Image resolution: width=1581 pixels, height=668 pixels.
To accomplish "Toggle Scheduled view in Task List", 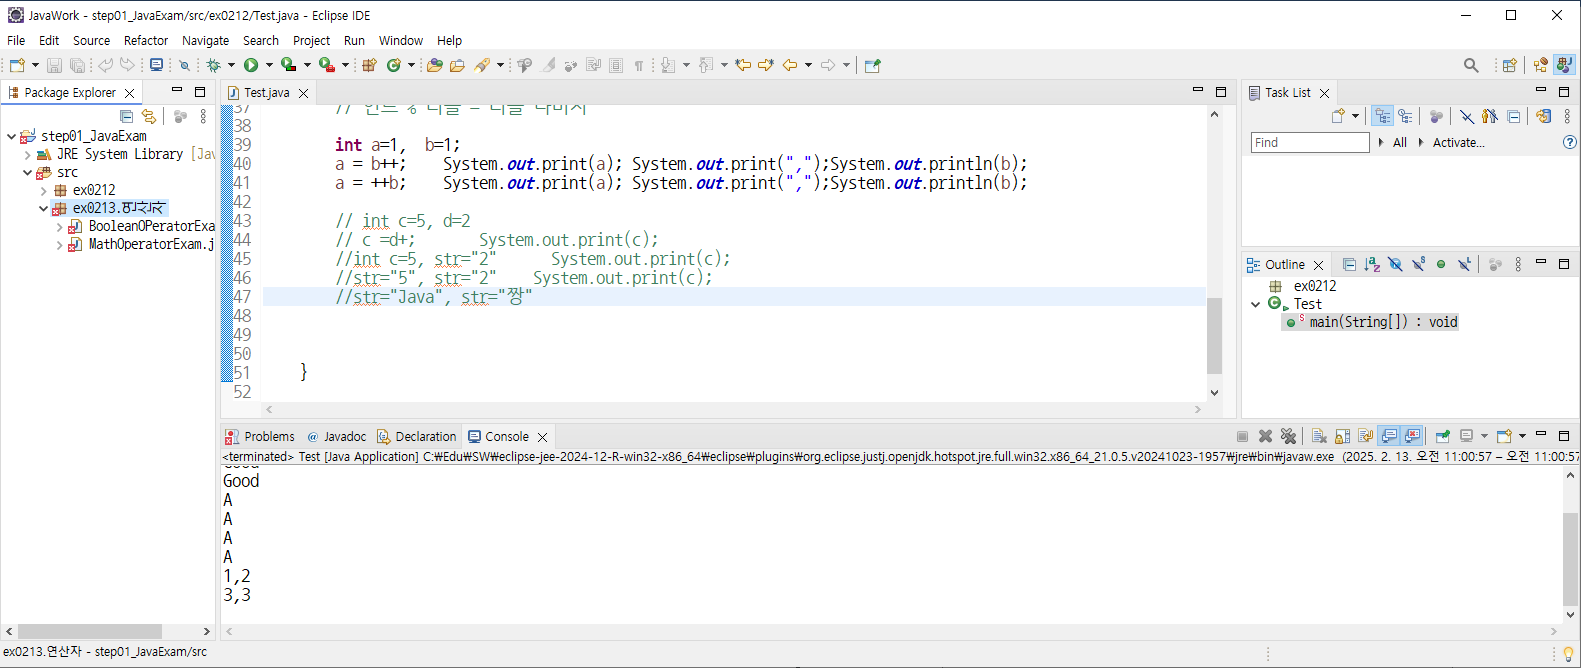I will tap(1405, 116).
